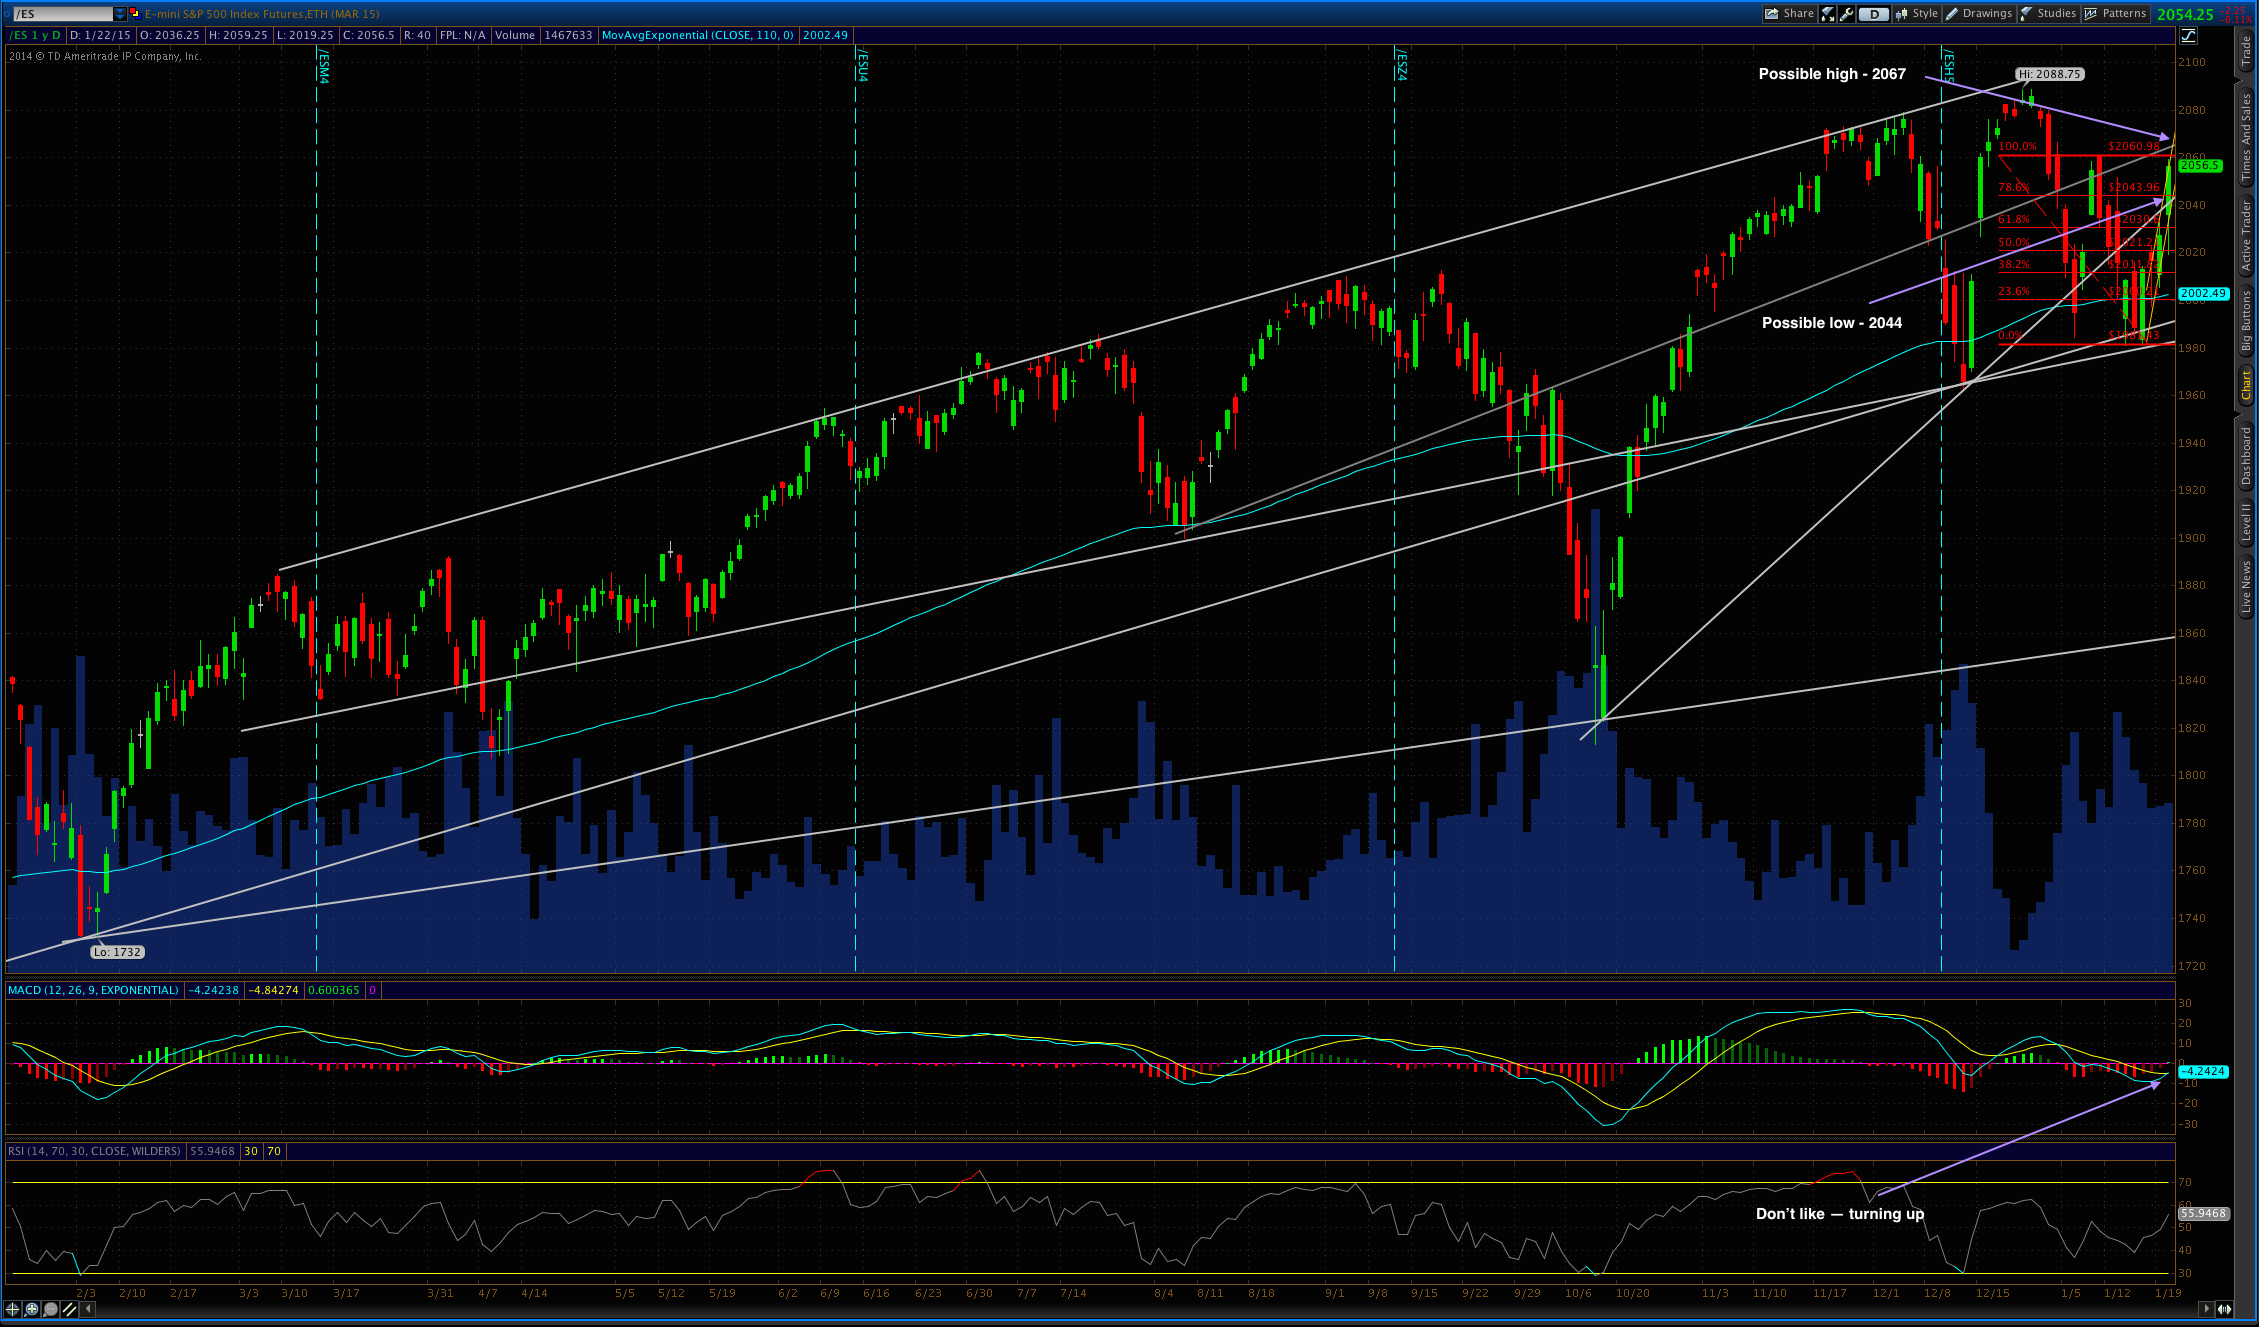The image size is (2259, 1327).
Task: Click the /ES symbol input field
Action: (60, 14)
